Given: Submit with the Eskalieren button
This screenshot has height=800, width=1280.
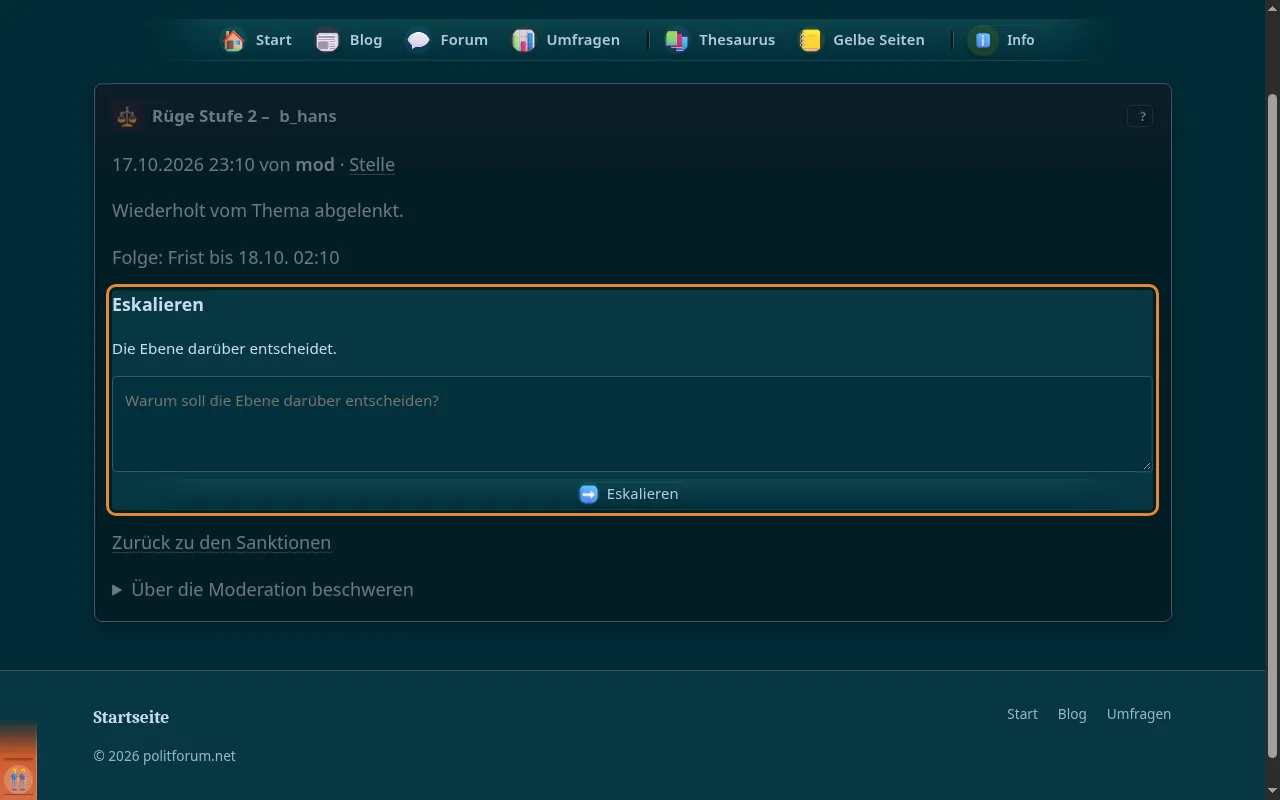Looking at the screenshot, I should 630,494.
